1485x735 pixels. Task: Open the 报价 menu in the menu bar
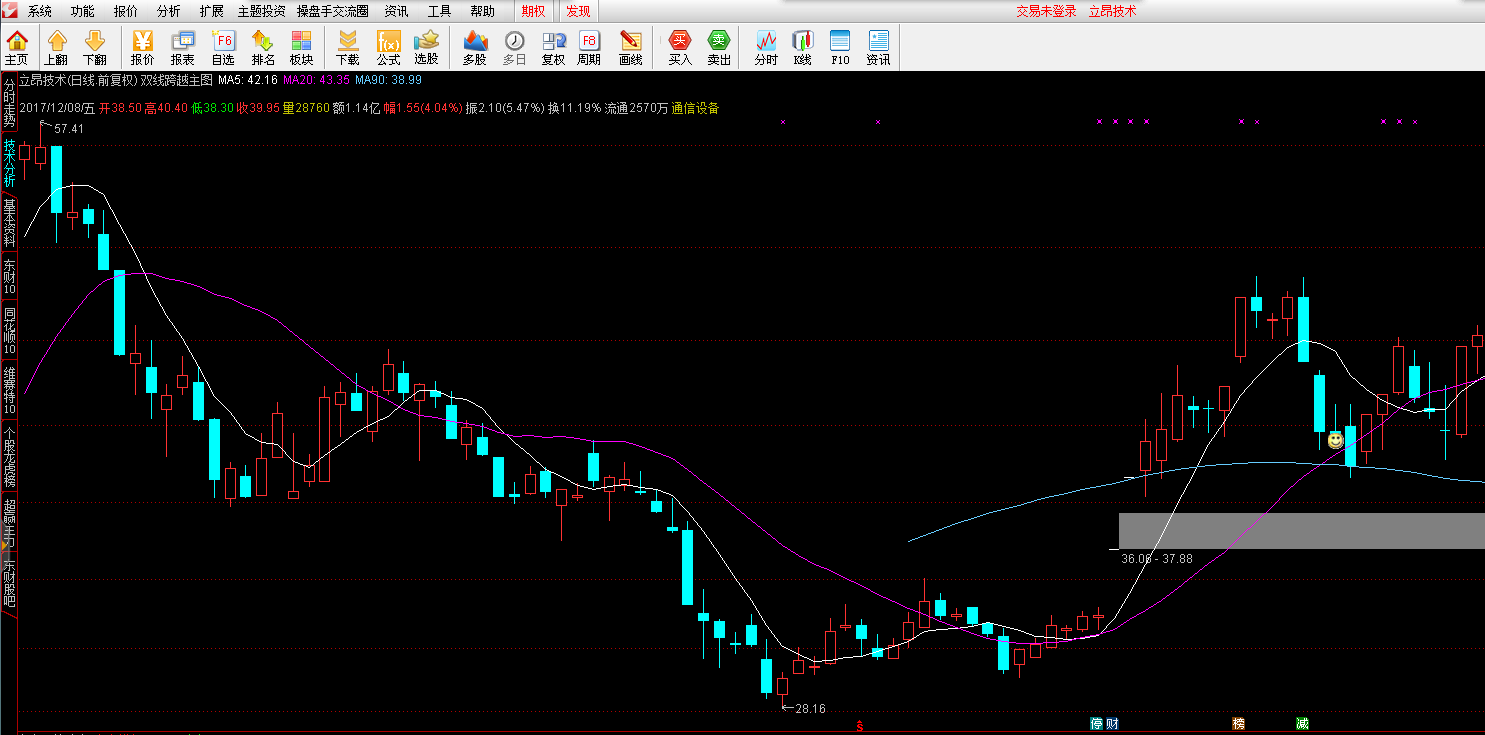coord(126,12)
